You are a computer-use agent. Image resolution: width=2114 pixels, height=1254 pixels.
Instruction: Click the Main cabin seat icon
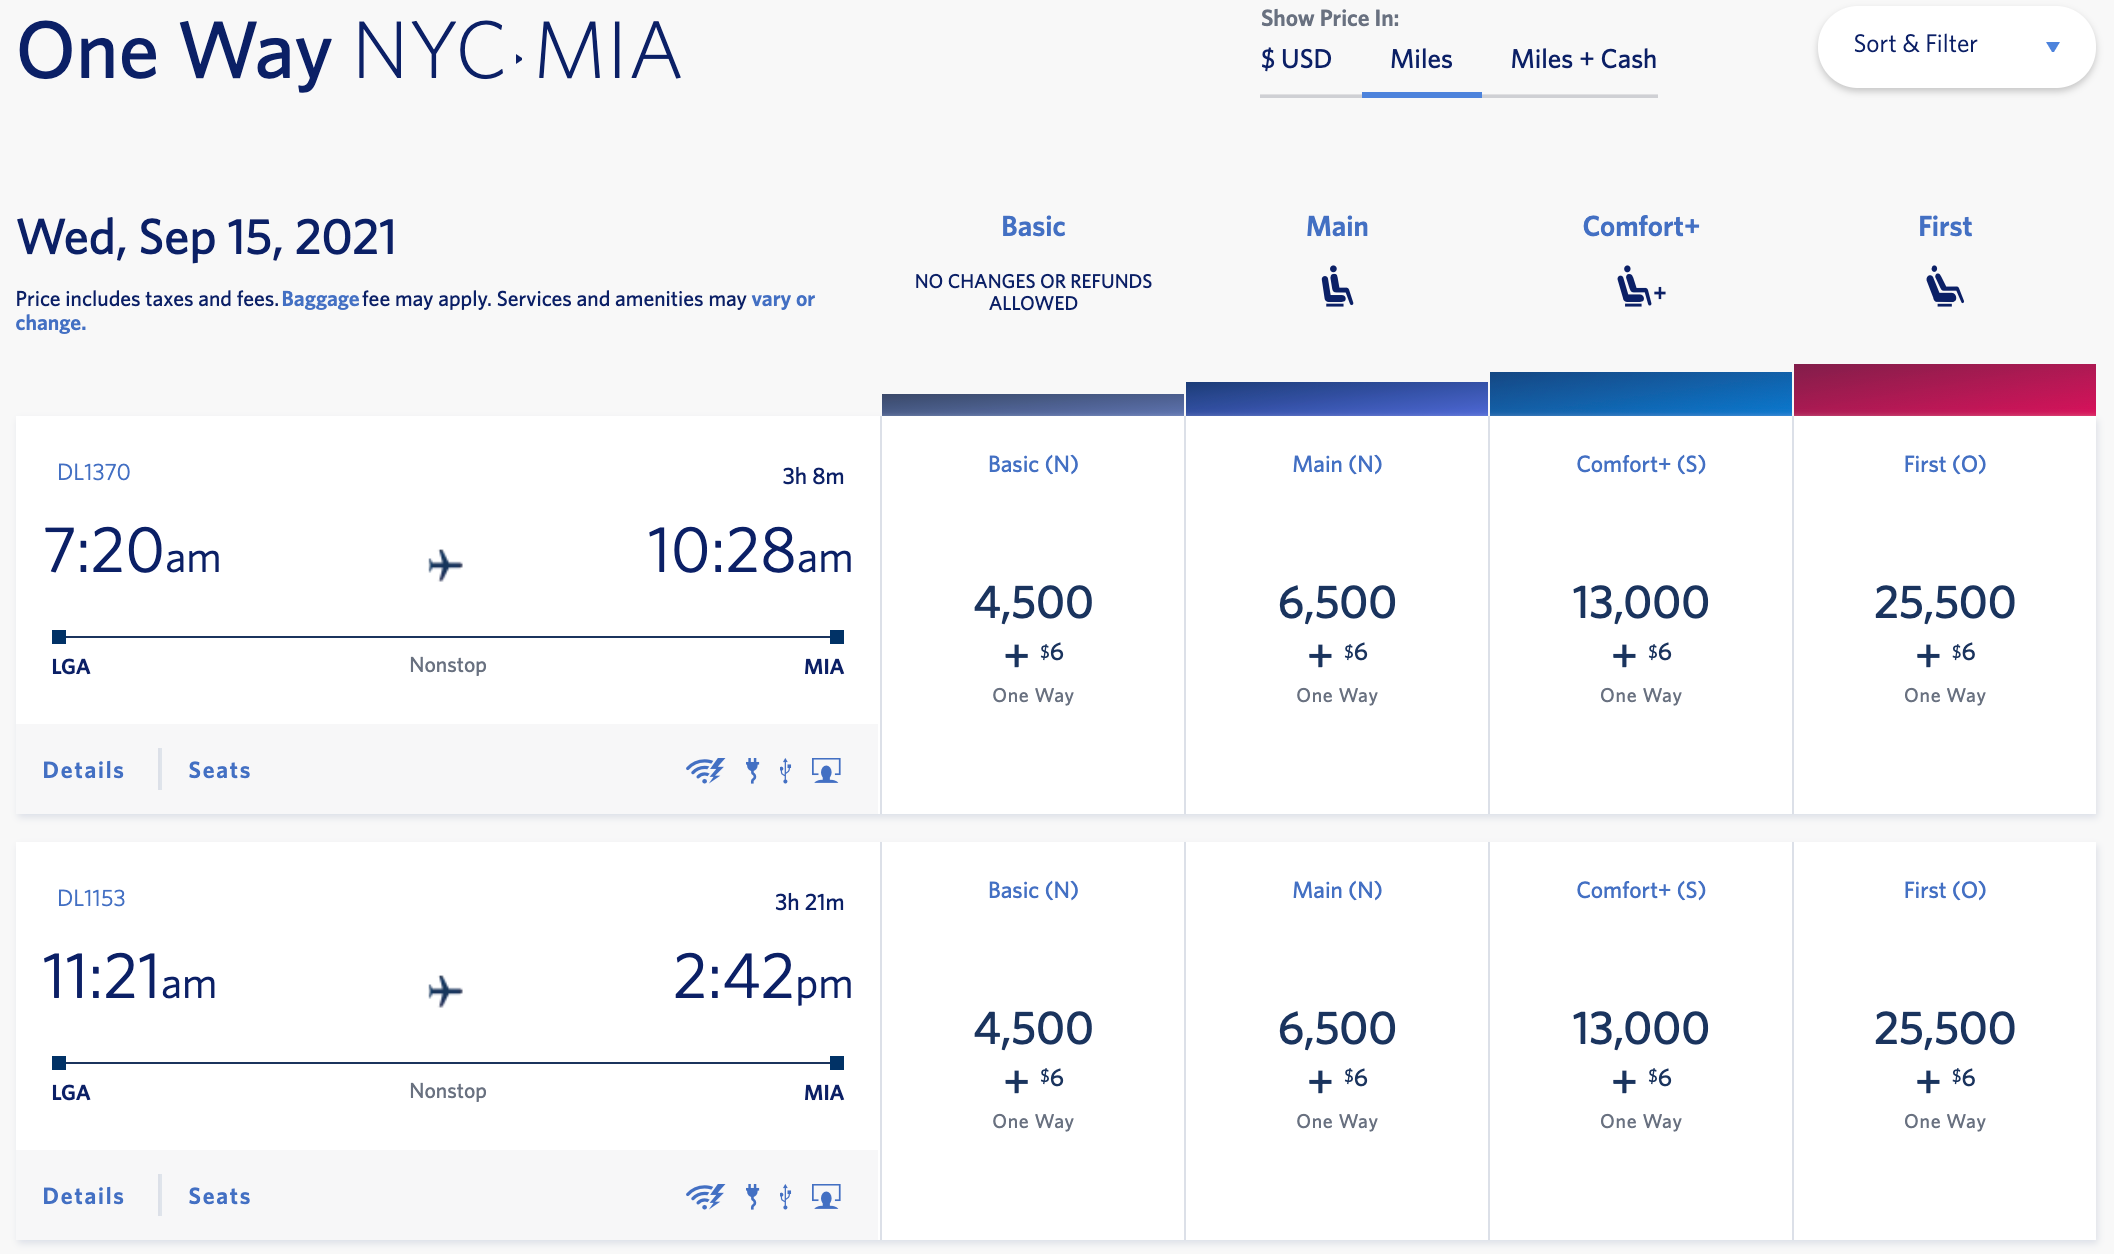[x=1337, y=287]
